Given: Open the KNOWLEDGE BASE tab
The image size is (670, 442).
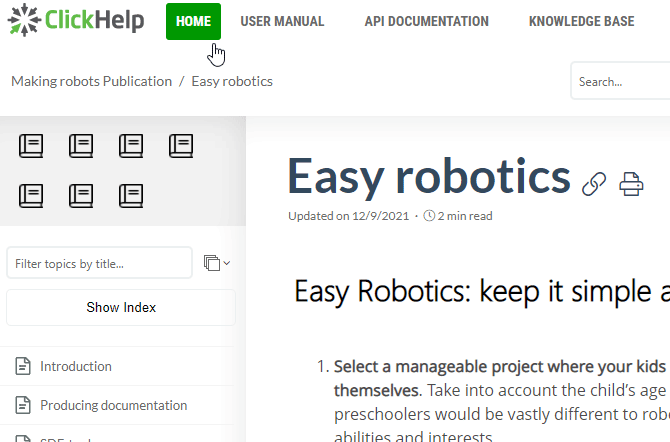Looking at the screenshot, I should (581, 21).
